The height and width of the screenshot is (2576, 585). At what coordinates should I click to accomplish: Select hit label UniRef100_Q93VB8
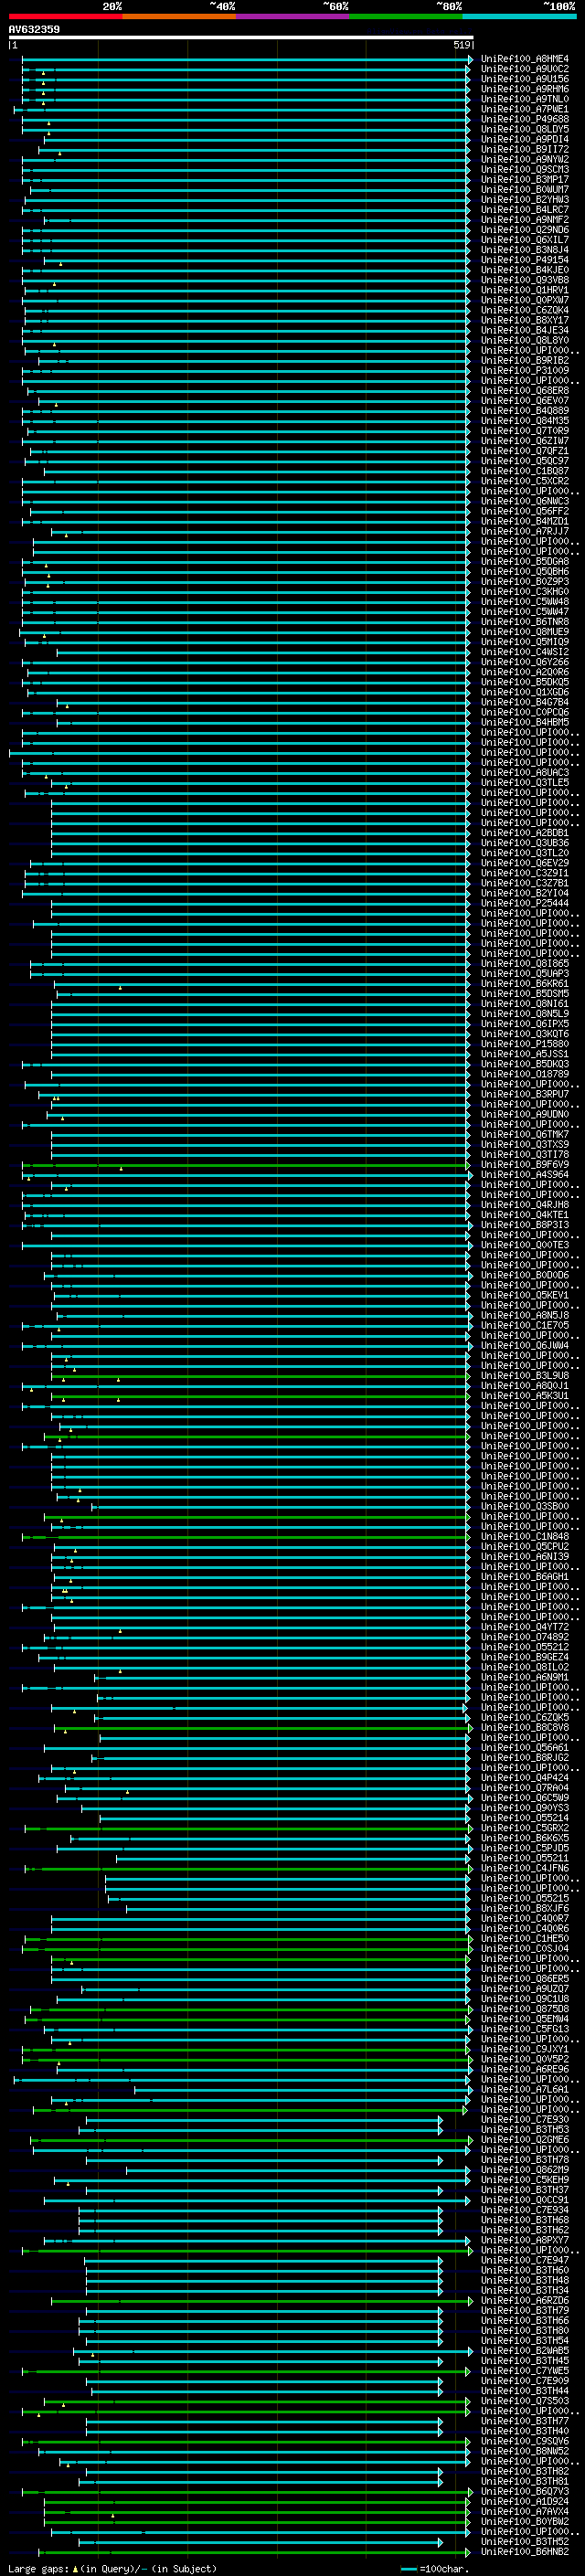(x=525, y=280)
